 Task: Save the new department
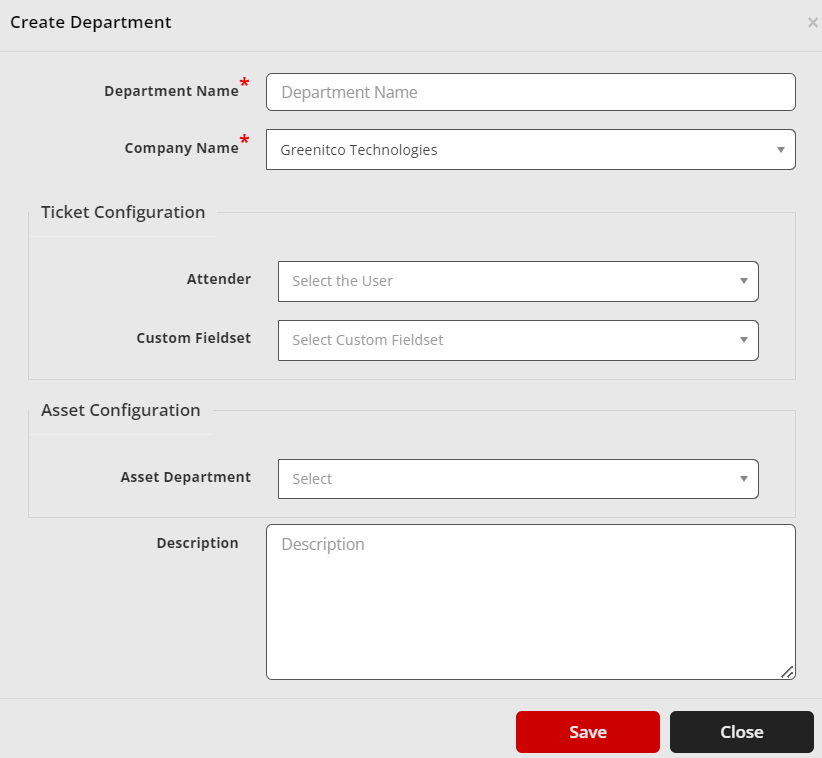click(x=587, y=731)
